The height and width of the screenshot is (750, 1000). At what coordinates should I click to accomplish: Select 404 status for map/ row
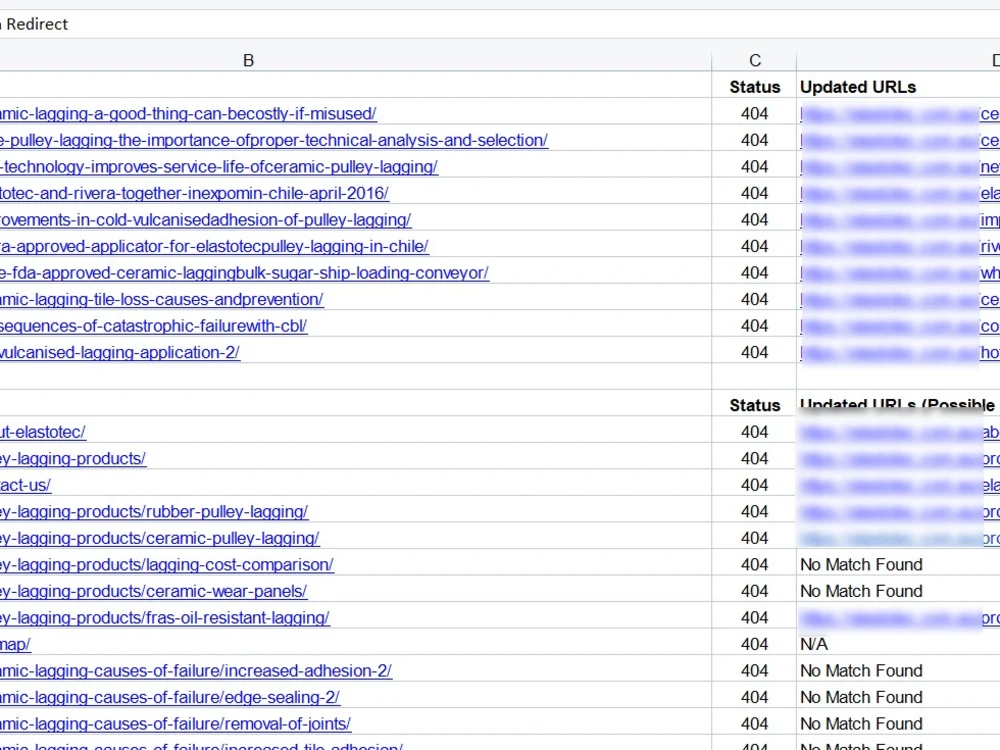click(x=754, y=645)
